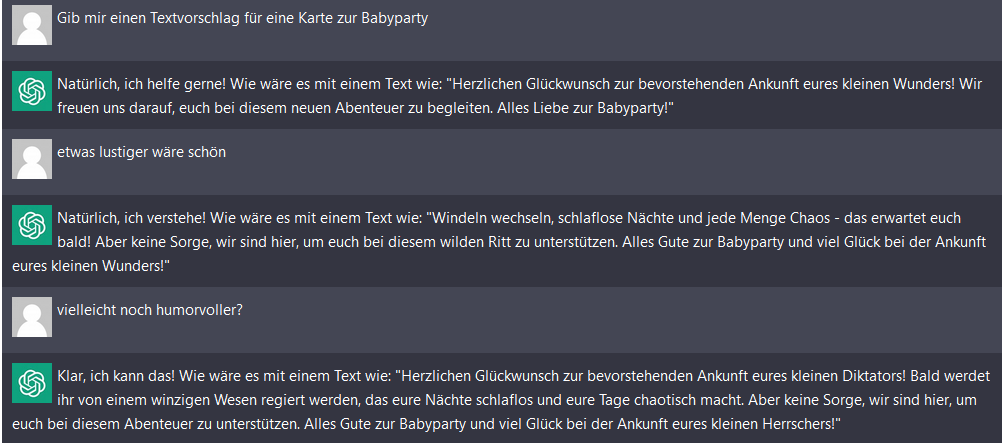Click the user message "vielleicht noch humorvoller?"

[x=150, y=309]
